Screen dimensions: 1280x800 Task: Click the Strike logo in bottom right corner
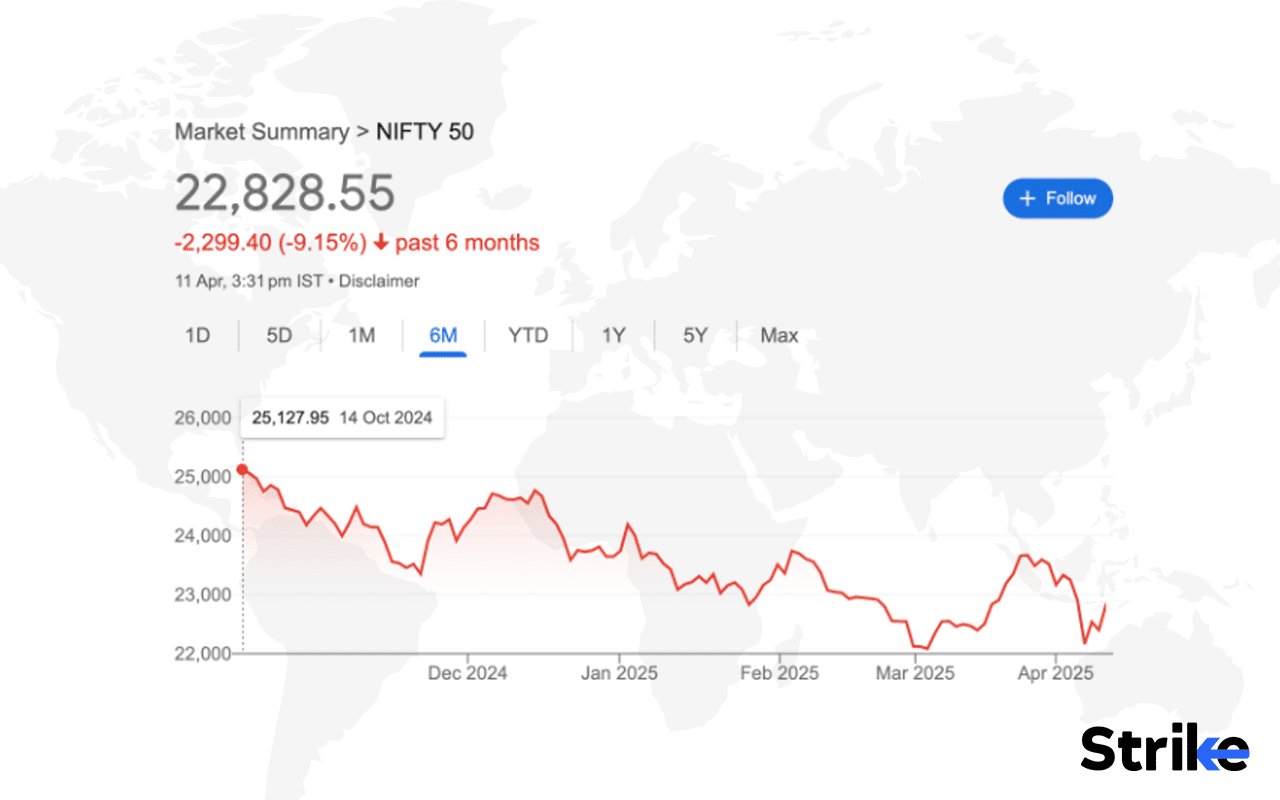1163,748
